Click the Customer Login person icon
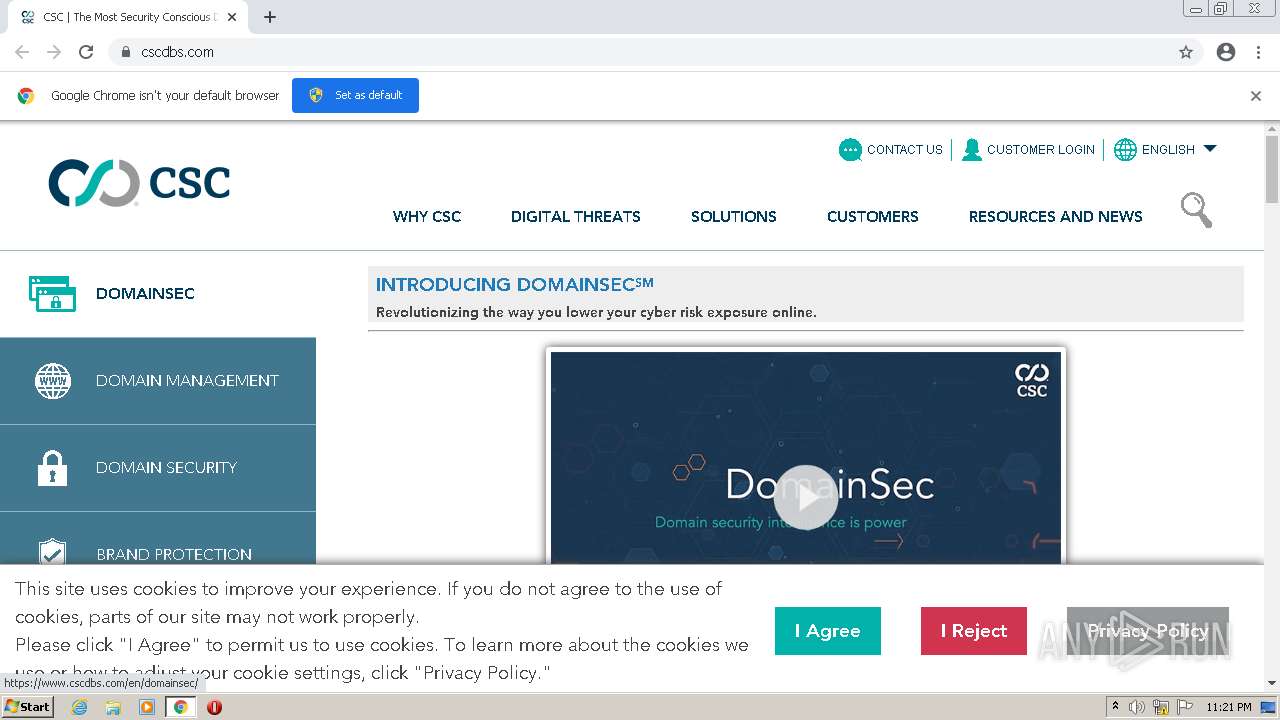Screen dimensions: 1280x720 tap(971, 150)
